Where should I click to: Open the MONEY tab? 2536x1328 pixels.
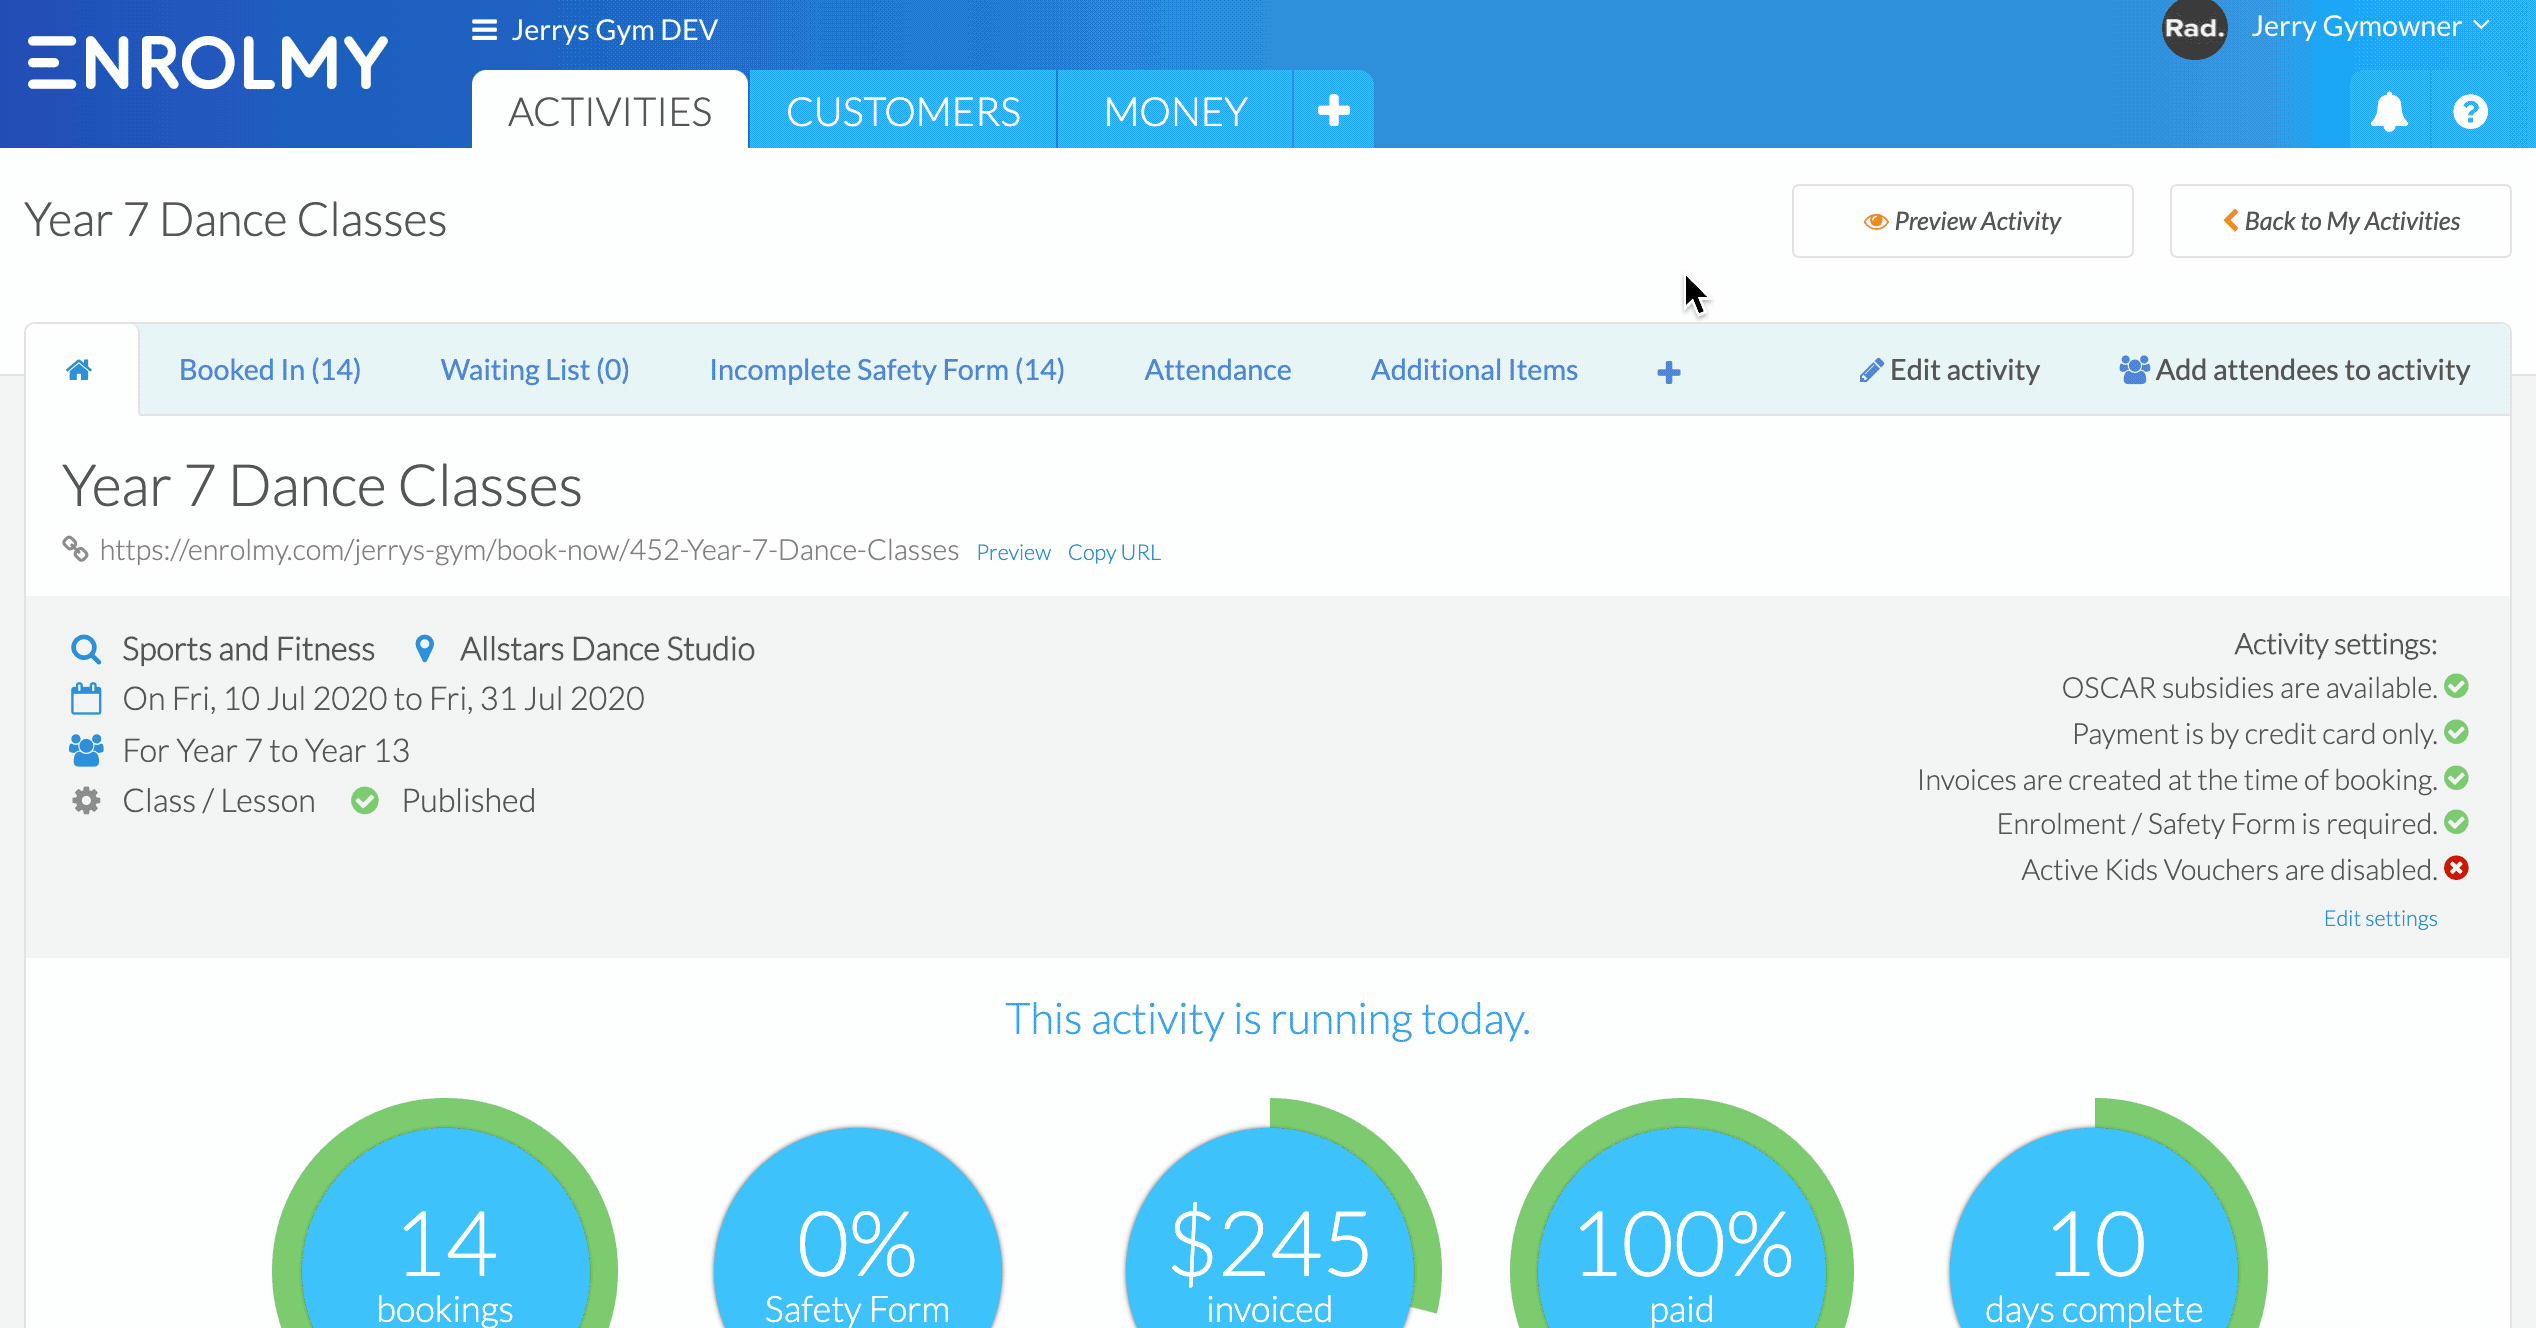coord(1175,110)
